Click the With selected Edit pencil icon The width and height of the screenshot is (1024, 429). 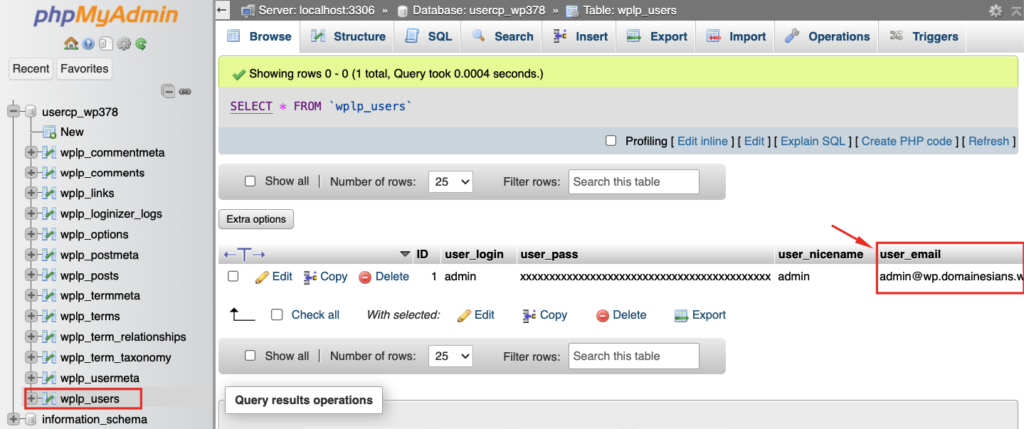click(464, 315)
